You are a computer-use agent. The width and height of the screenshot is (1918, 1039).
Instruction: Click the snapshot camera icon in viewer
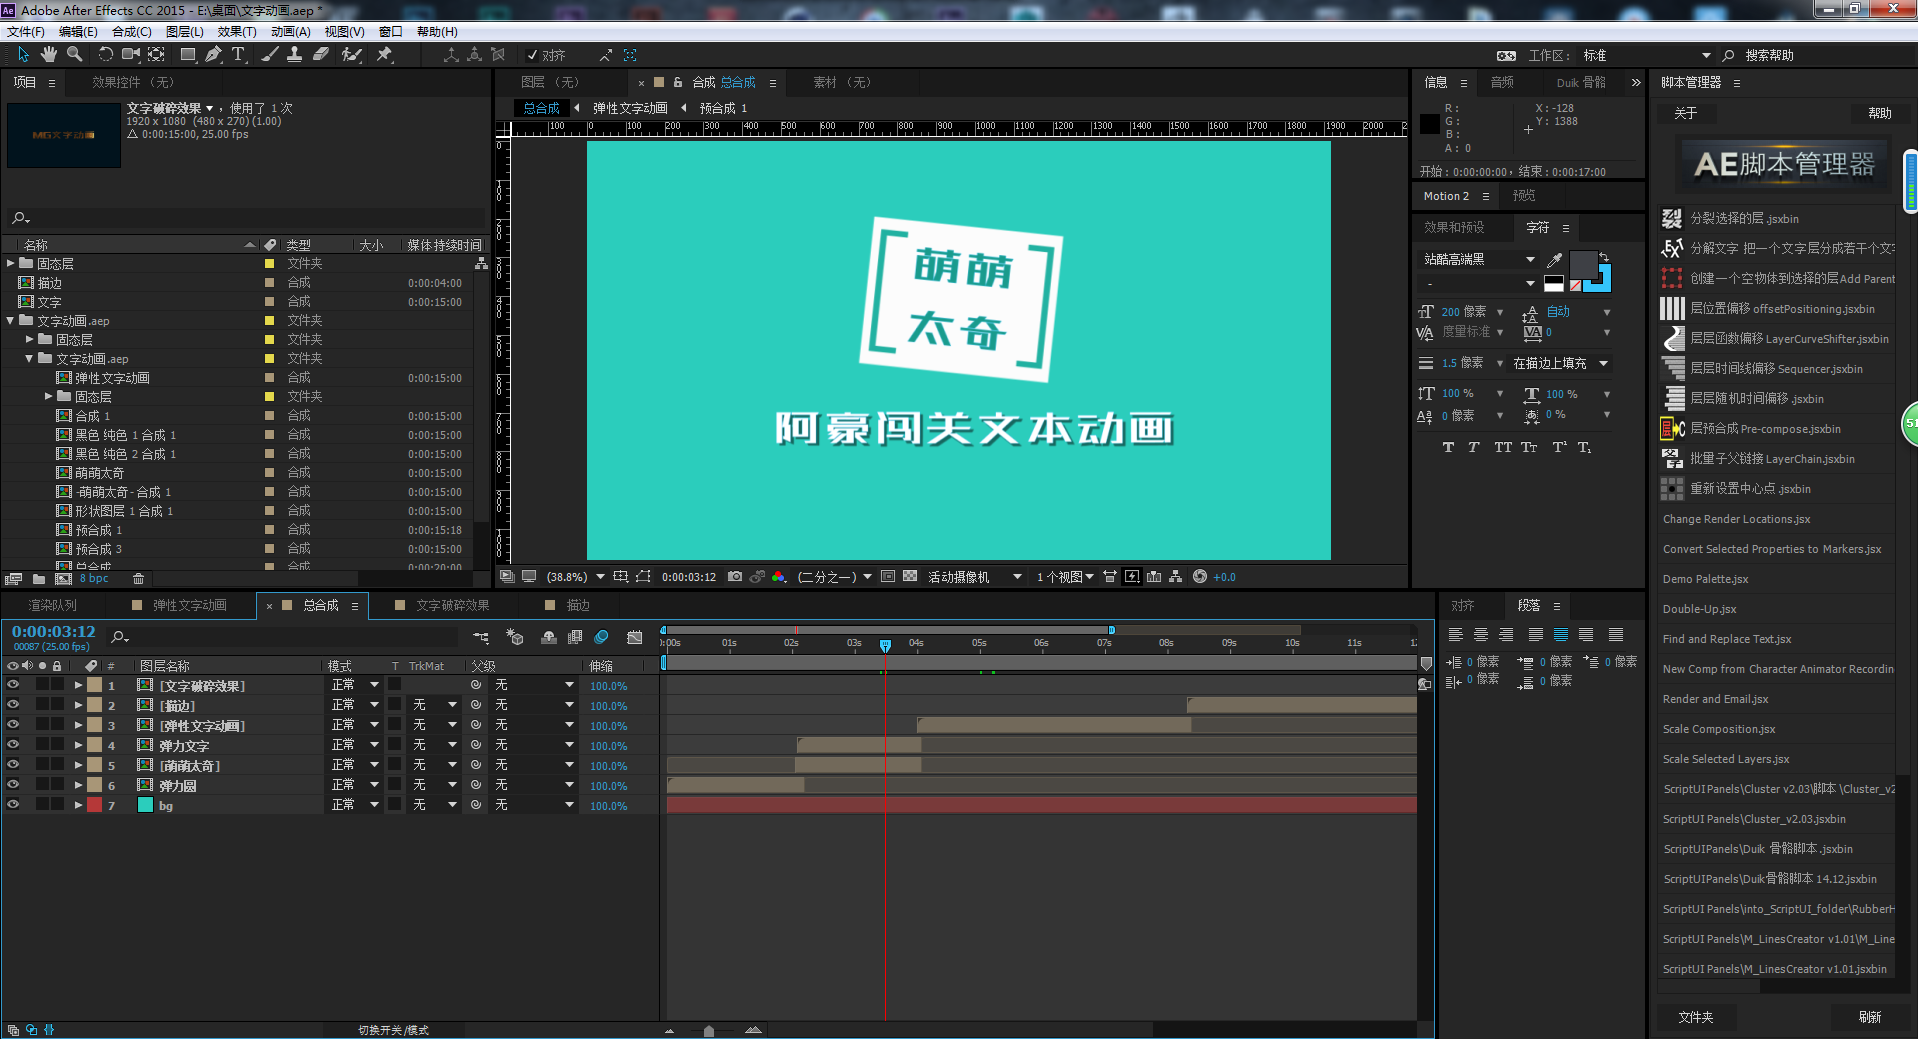click(735, 577)
